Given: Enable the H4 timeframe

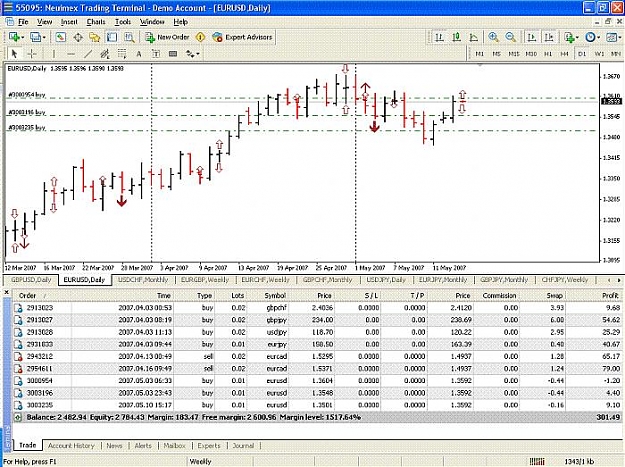Looking at the screenshot, I should coord(564,53).
